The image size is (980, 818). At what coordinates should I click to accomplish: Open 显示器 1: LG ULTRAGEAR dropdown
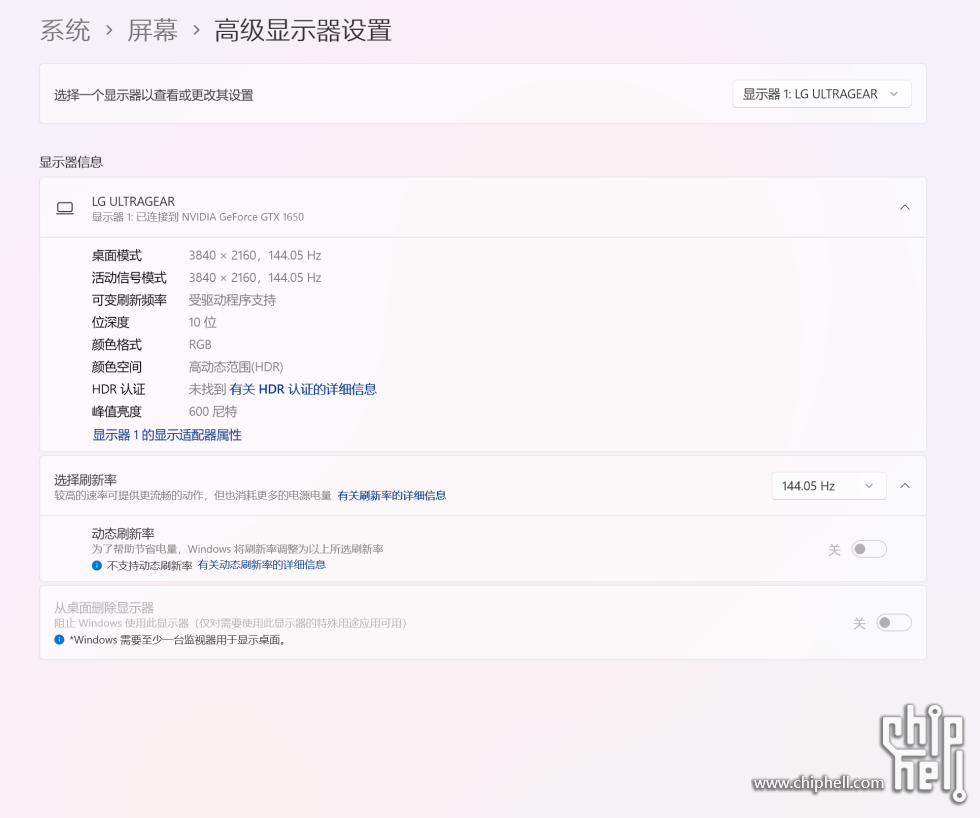point(821,94)
